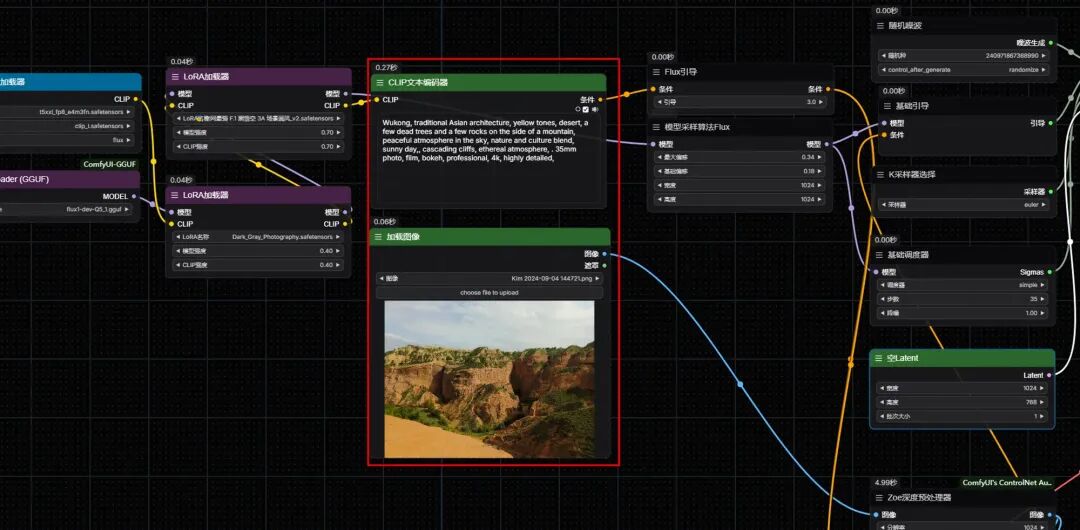Click the 条件 input socket of Flux引导
The image size is (1080, 530).
[x=653, y=89]
